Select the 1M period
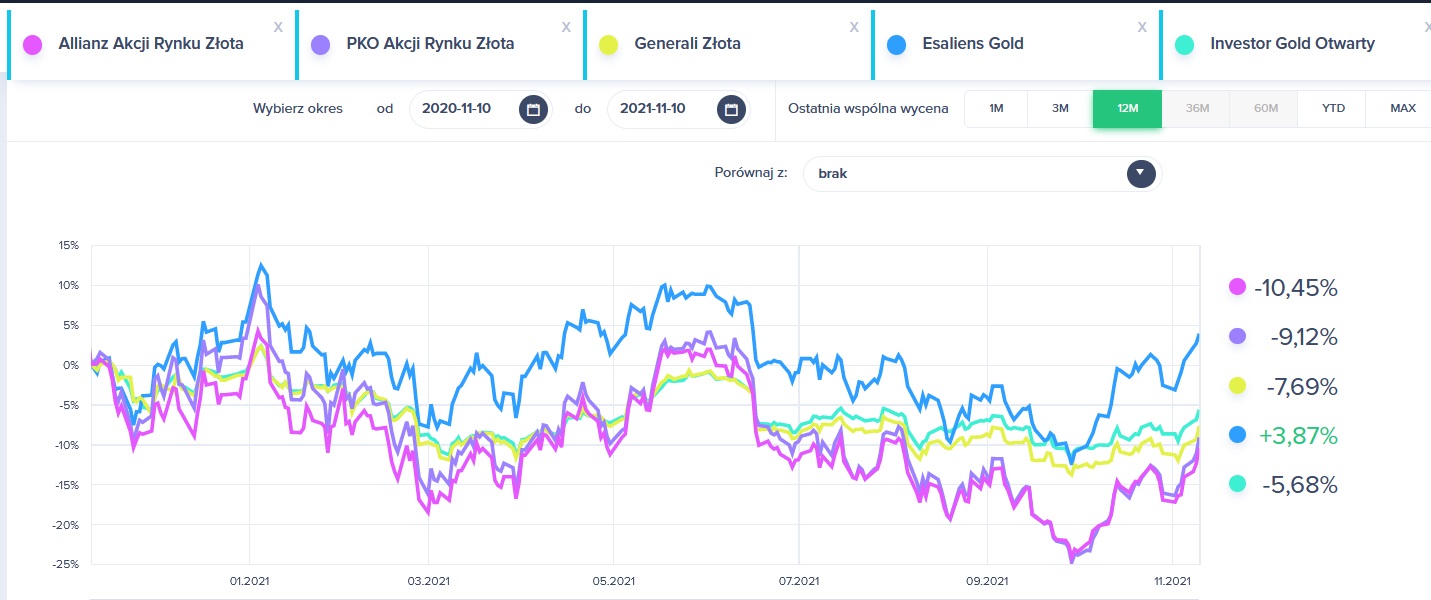The width and height of the screenshot is (1431, 600). (x=996, y=108)
